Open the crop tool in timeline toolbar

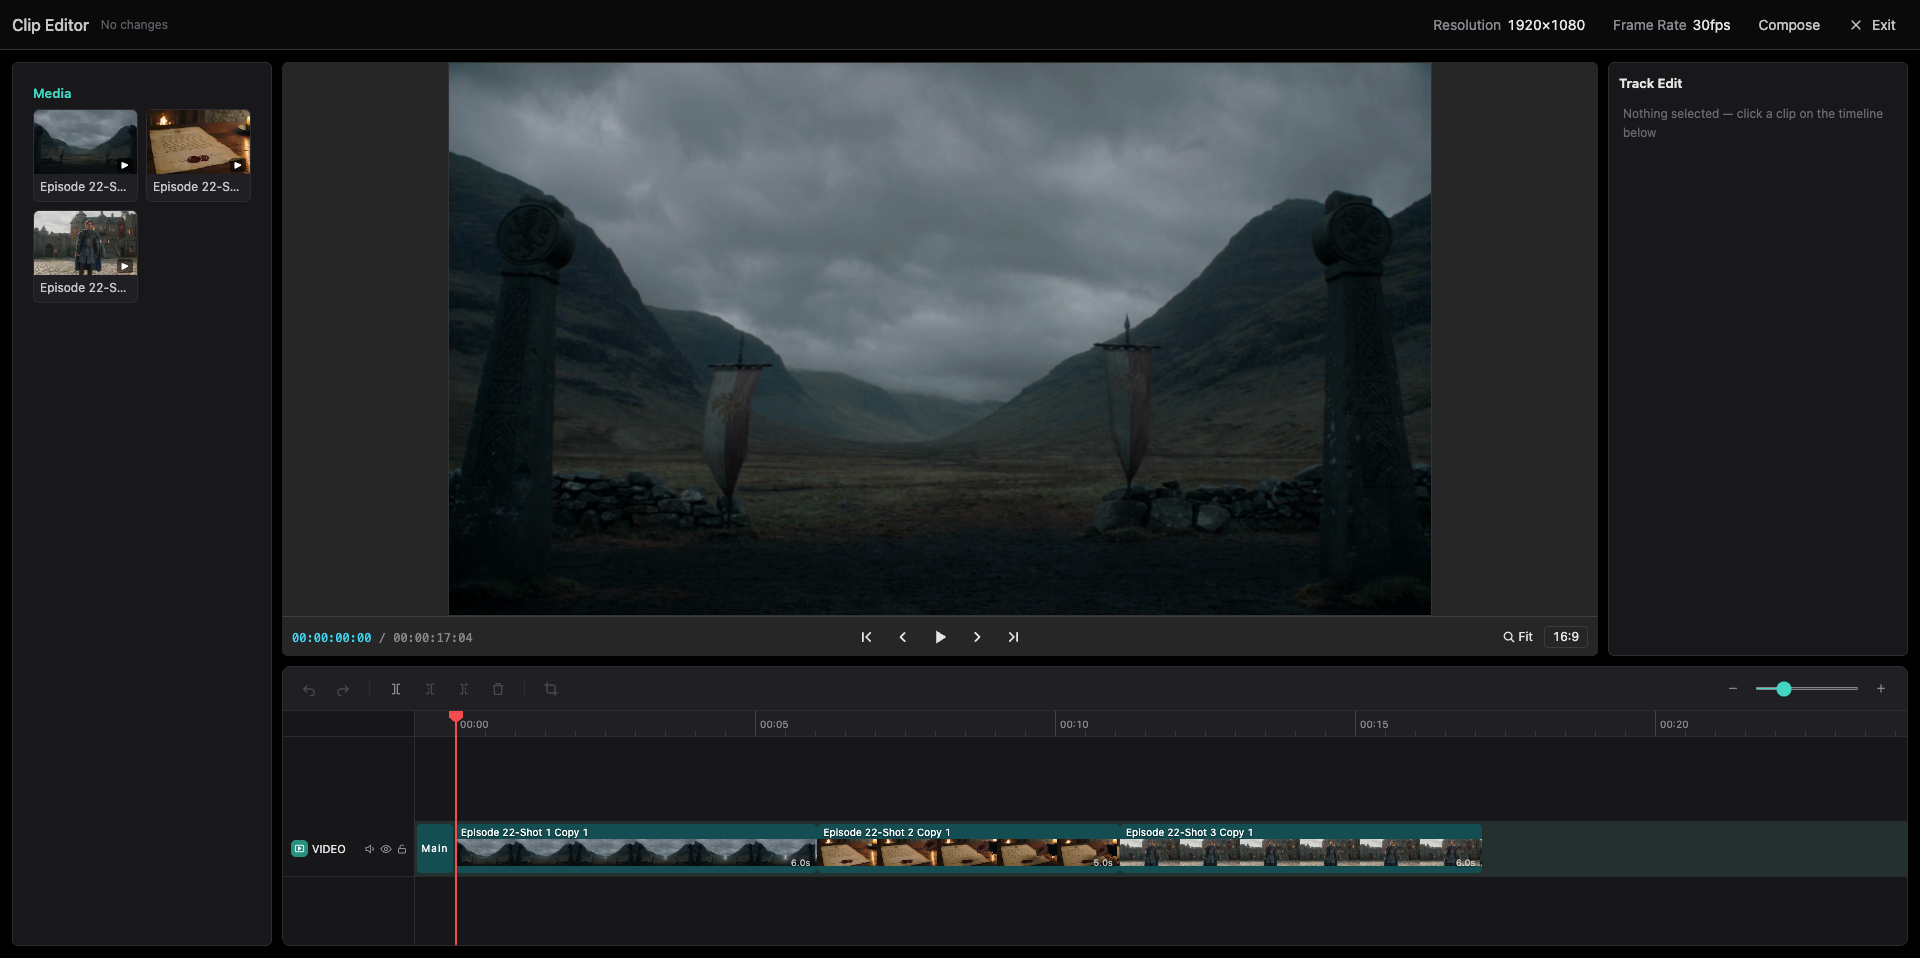click(551, 689)
